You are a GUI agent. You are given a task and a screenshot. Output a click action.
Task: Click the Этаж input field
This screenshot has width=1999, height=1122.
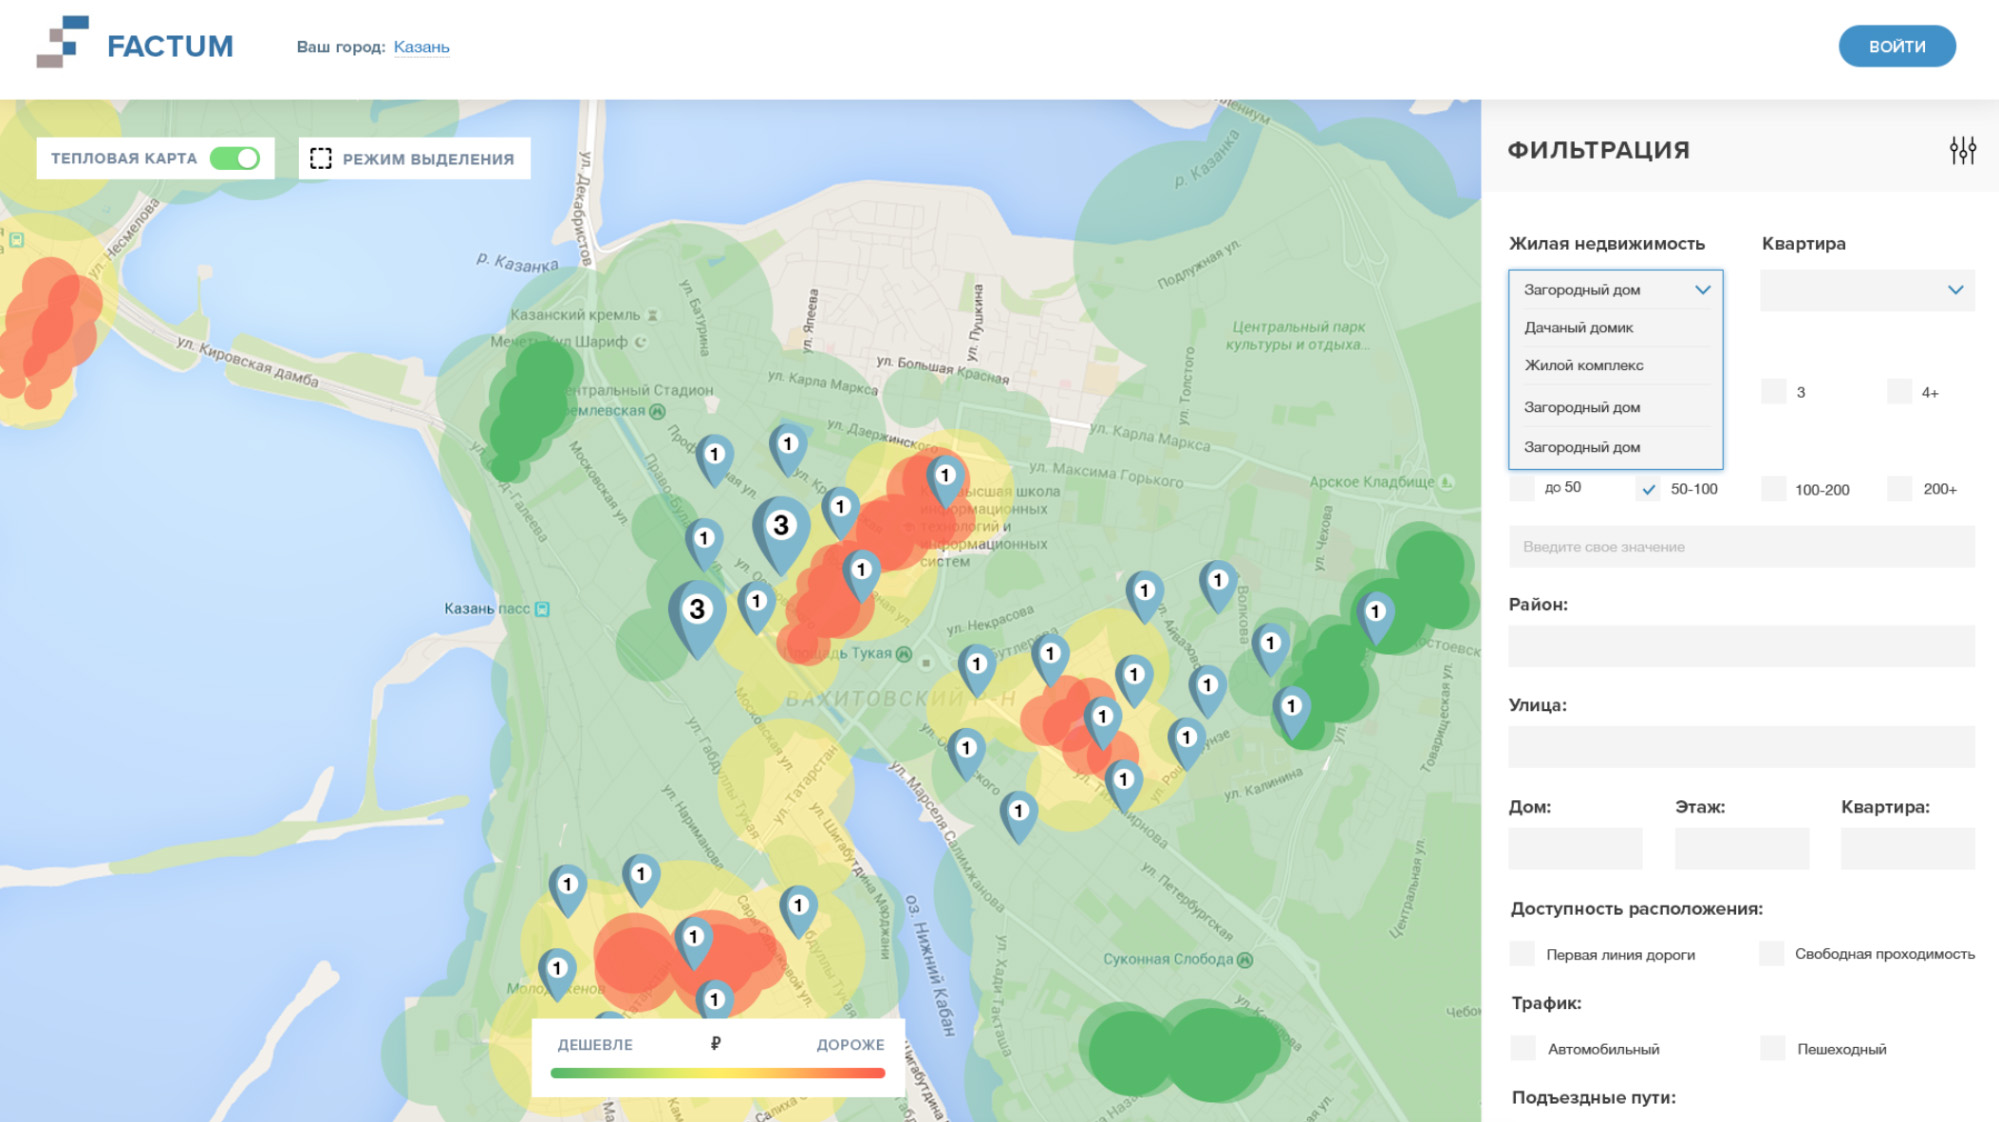[x=1741, y=848]
